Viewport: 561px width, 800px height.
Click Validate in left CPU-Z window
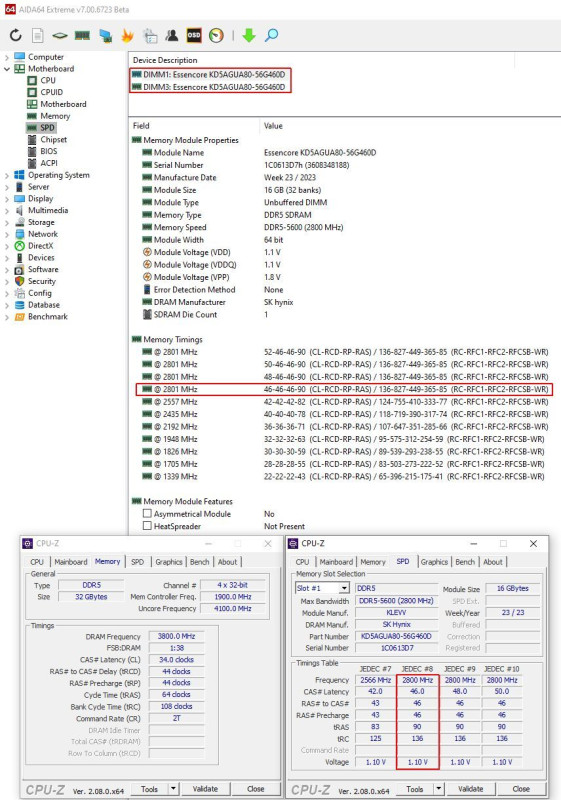point(206,789)
